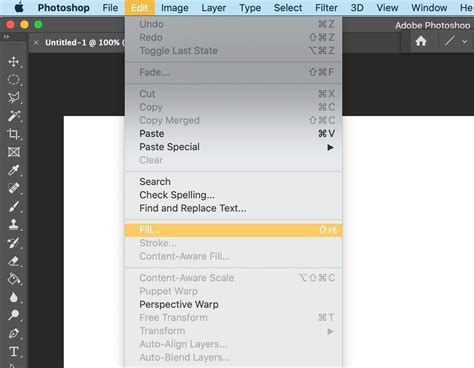Choose Paste Special menu entry
The image size is (474, 368).
click(233, 147)
